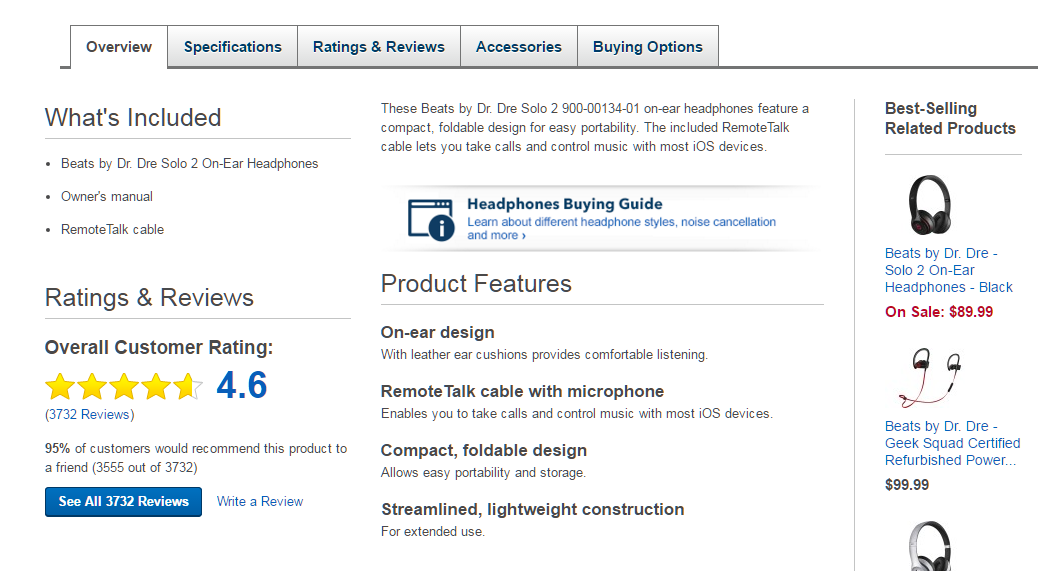
Task: Click the Headphones Buying Guide browser icon
Action: tap(431, 217)
